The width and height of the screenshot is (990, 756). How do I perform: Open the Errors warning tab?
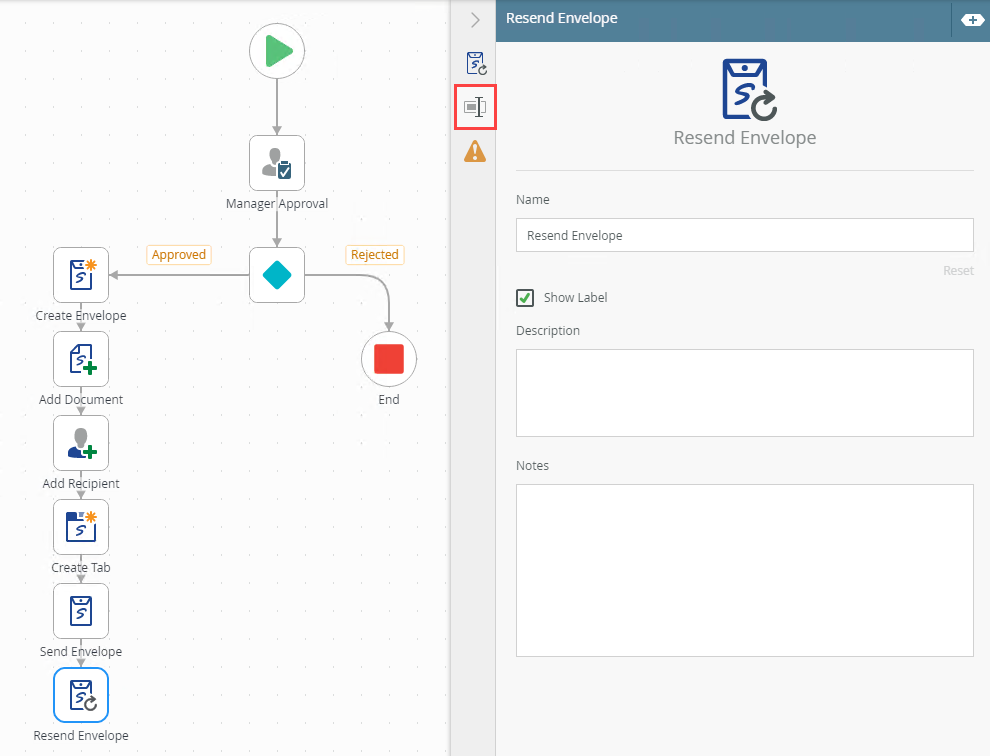[x=476, y=151]
